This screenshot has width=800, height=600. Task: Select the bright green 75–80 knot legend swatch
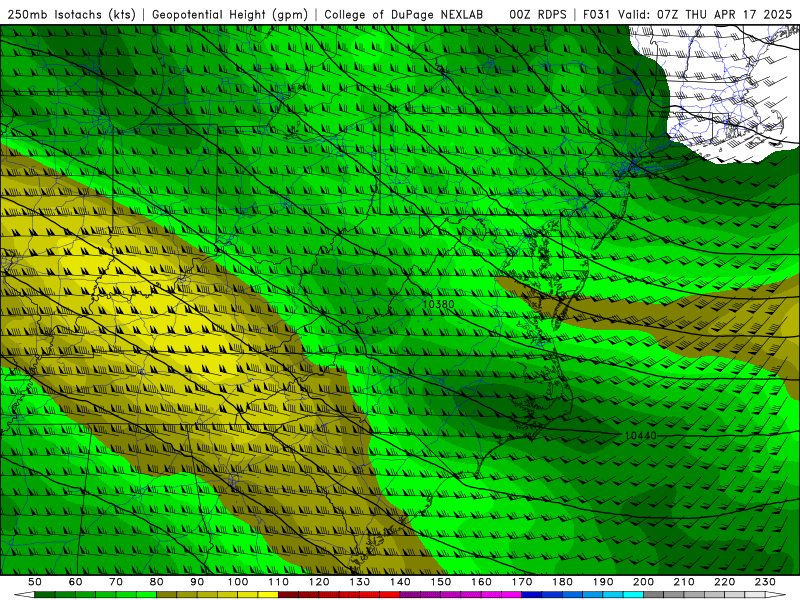(146, 594)
